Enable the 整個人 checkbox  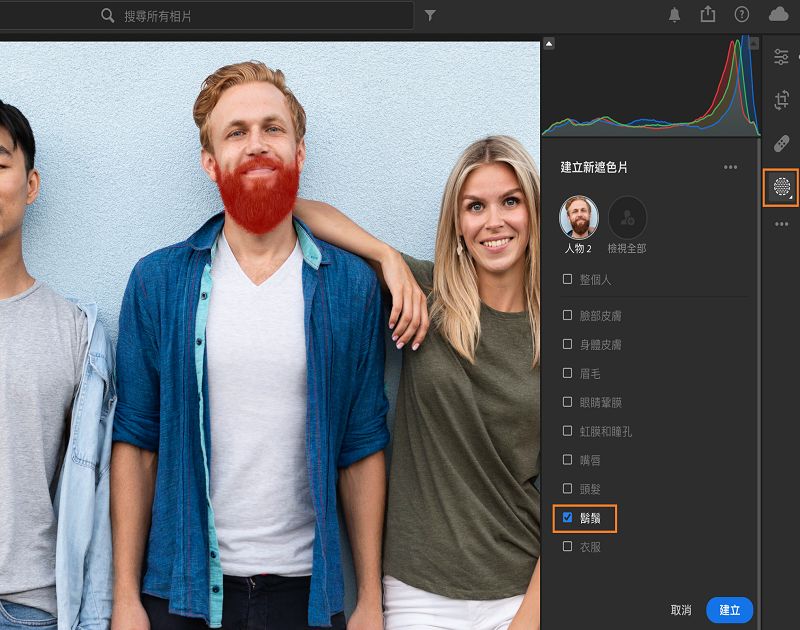[567, 279]
